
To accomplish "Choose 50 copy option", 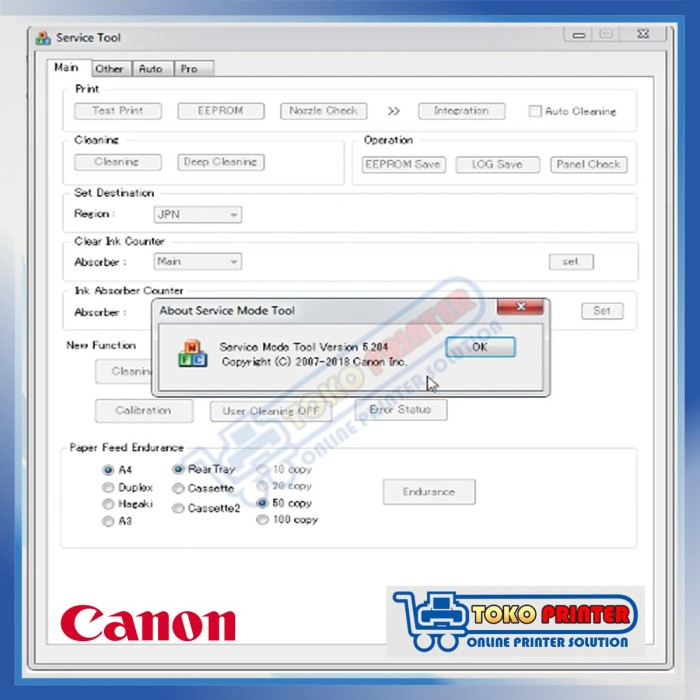I will [x=262, y=503].
